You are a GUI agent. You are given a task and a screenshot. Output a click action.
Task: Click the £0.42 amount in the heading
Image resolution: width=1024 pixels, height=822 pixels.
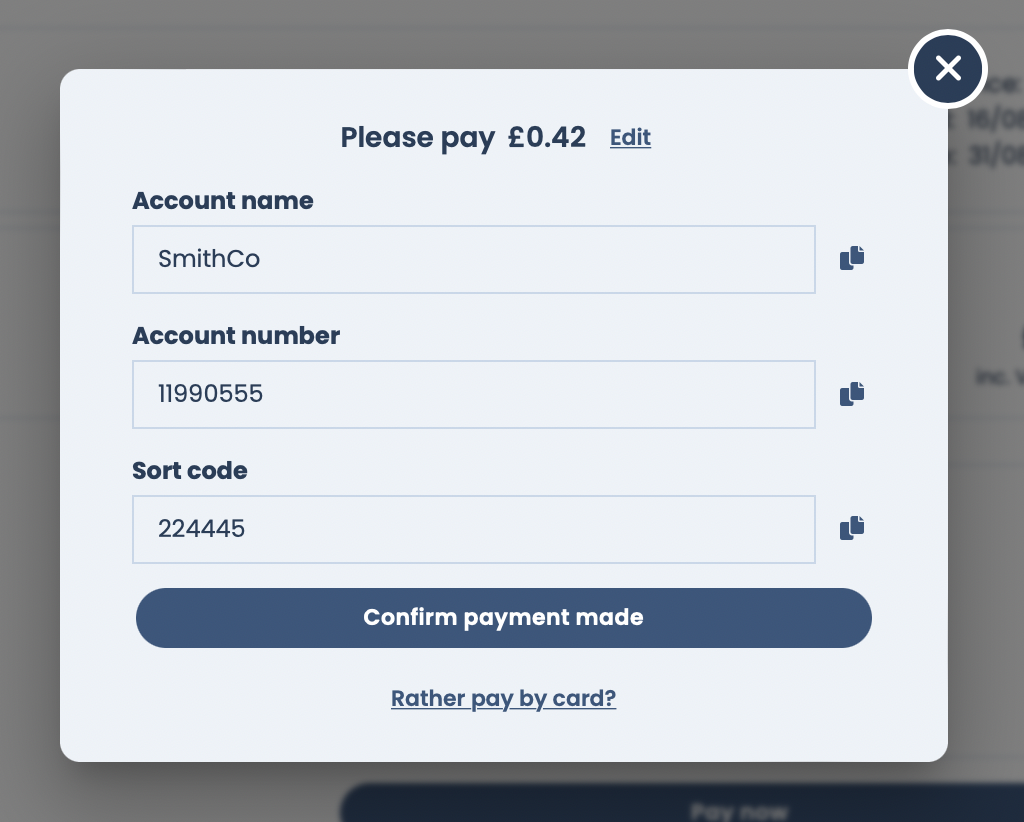tap(547, 138)
